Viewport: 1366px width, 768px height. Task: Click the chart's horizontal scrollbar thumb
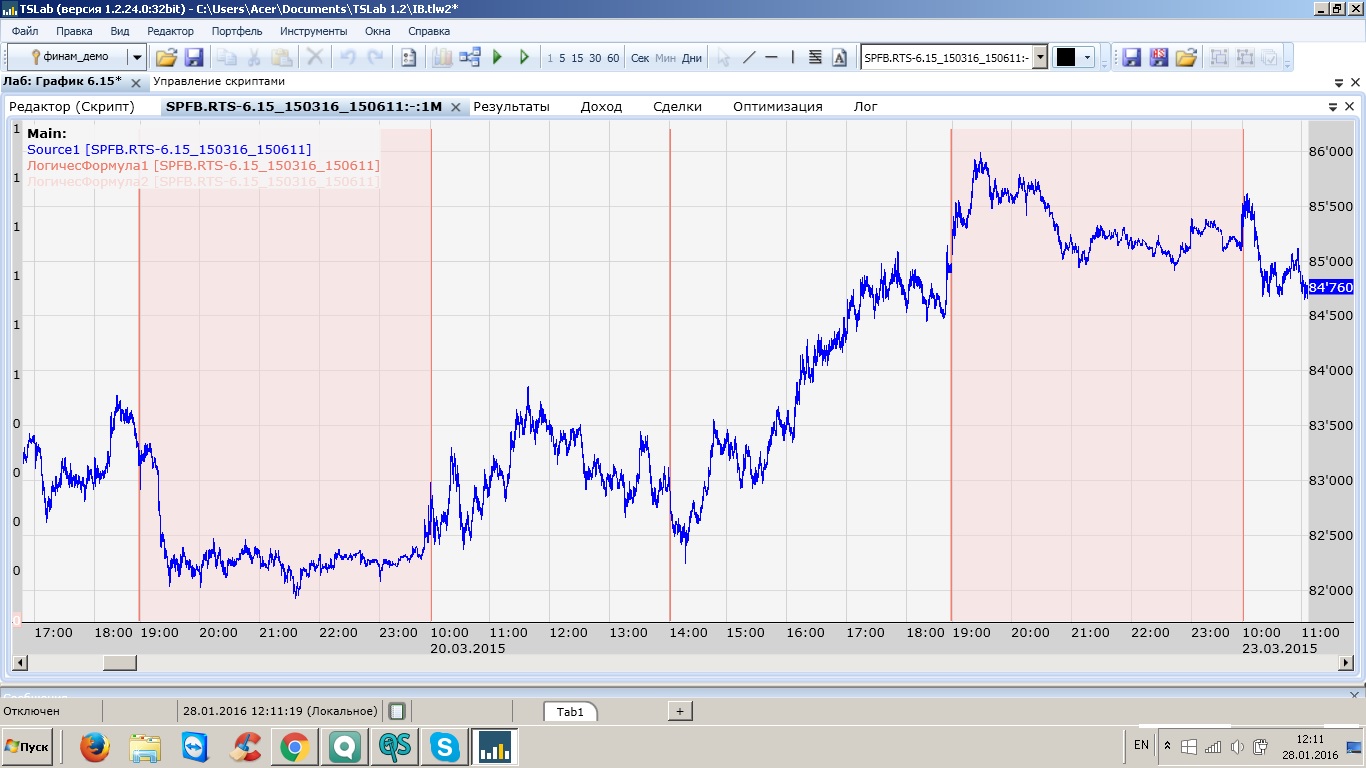pos(120,663)
